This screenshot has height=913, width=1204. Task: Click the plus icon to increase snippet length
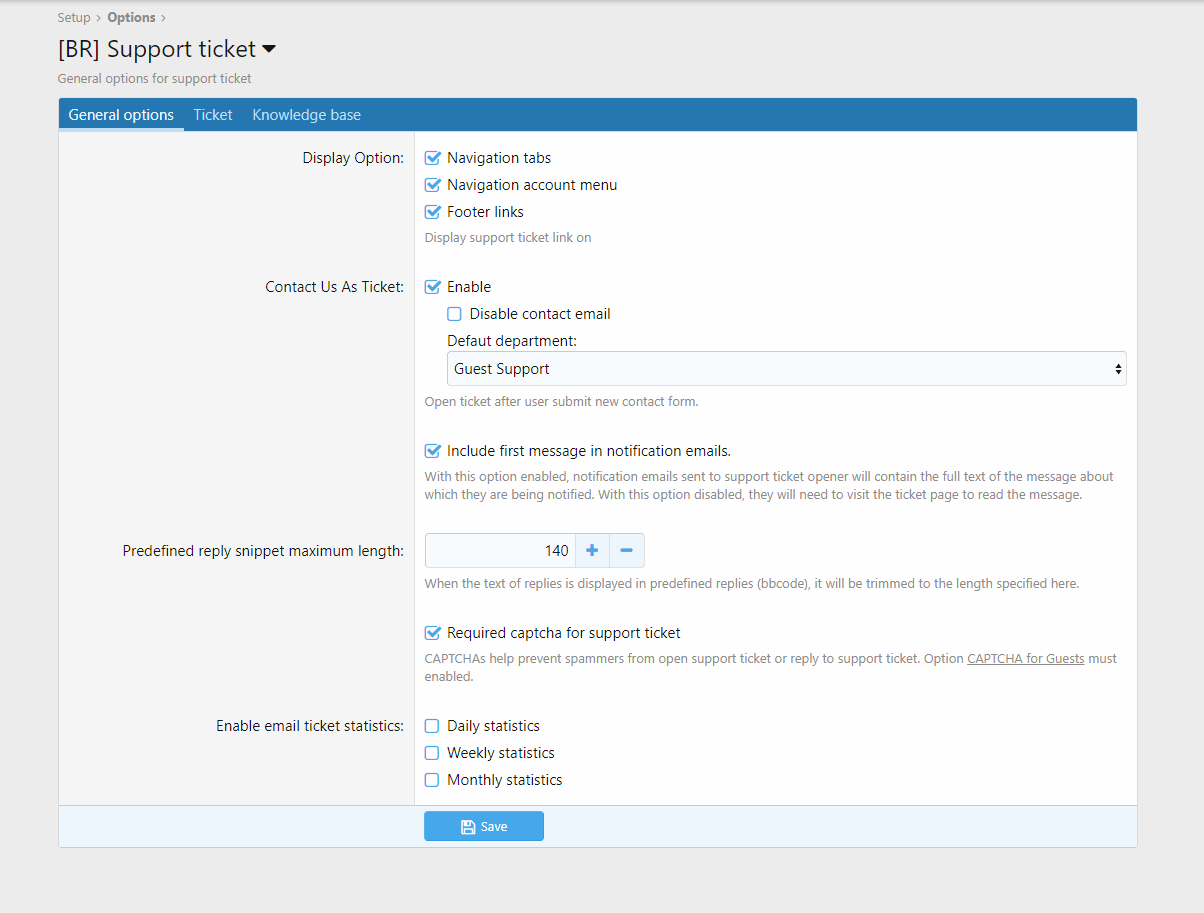pos(592,550)
